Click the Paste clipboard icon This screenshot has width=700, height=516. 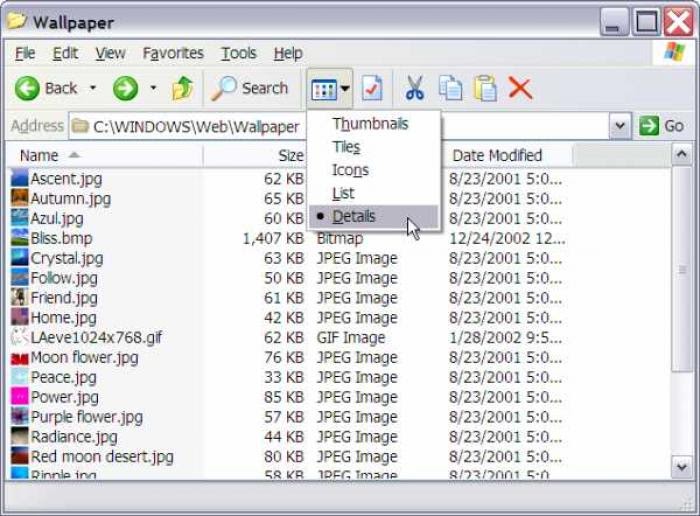(485, 88)
